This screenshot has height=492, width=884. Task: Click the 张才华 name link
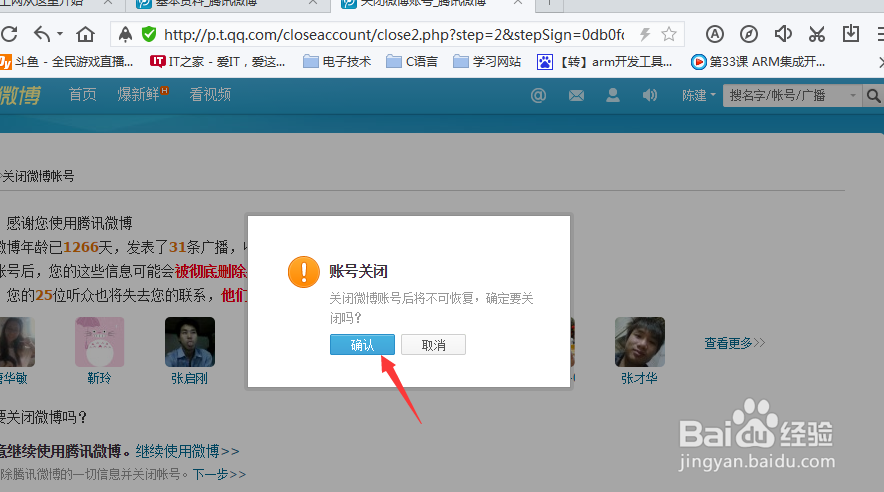(639, 378)
